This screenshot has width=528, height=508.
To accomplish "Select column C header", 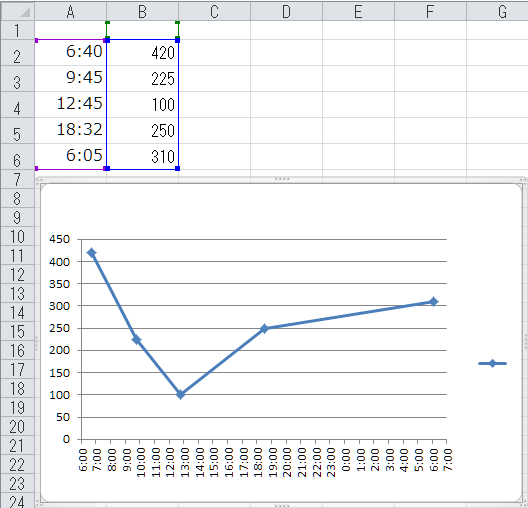I will click(x=214, y=11).
